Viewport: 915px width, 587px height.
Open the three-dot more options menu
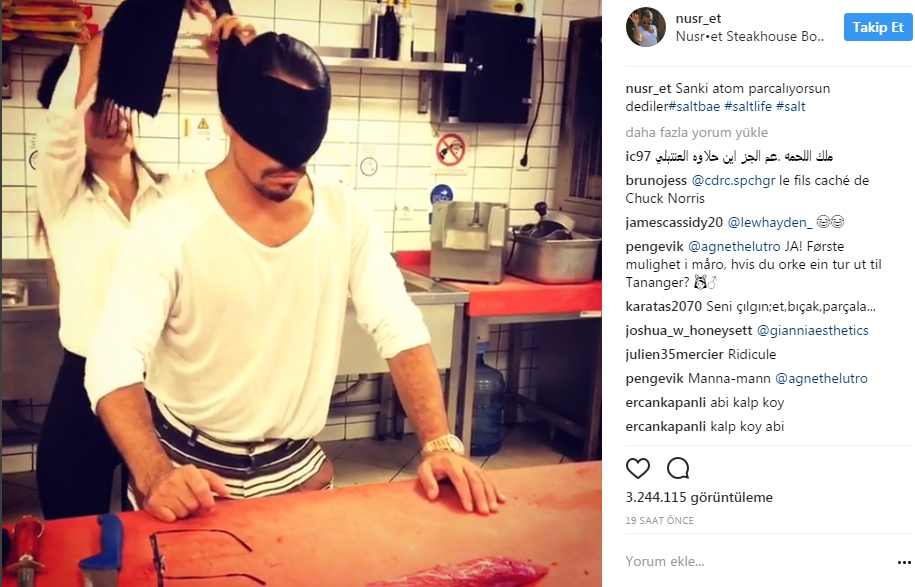(x=904, y=562)
